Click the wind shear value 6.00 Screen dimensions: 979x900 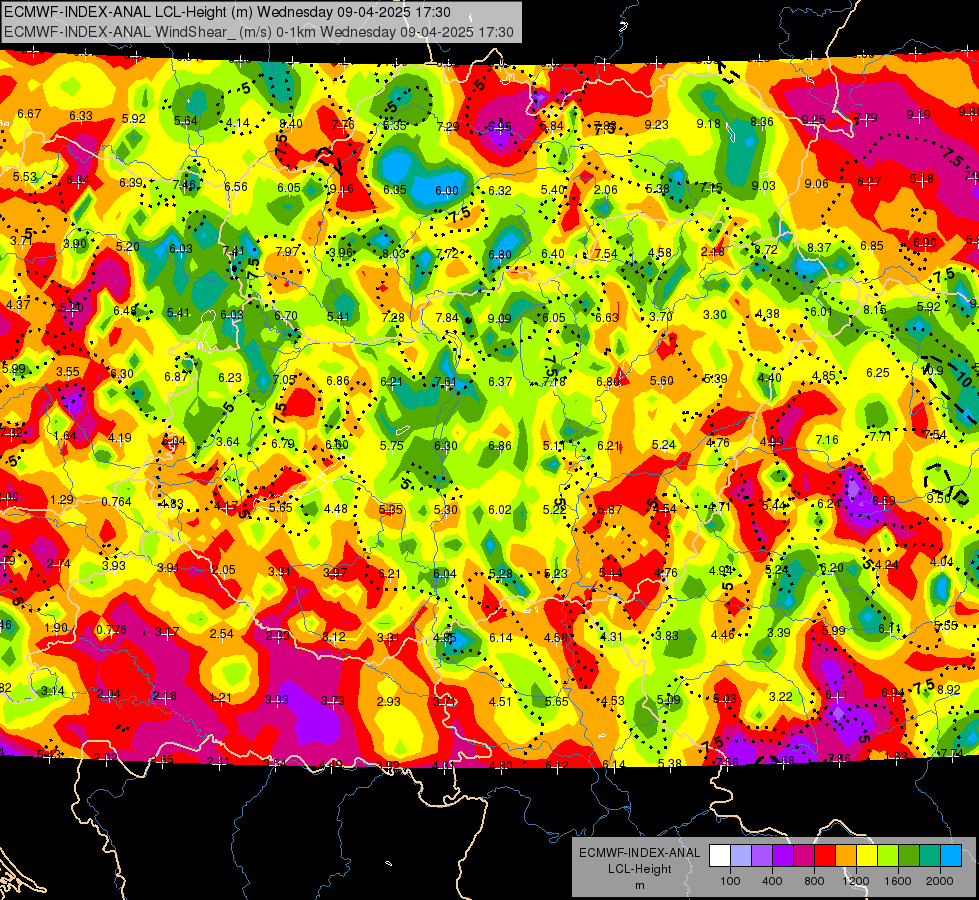click(x=446, y=190)
